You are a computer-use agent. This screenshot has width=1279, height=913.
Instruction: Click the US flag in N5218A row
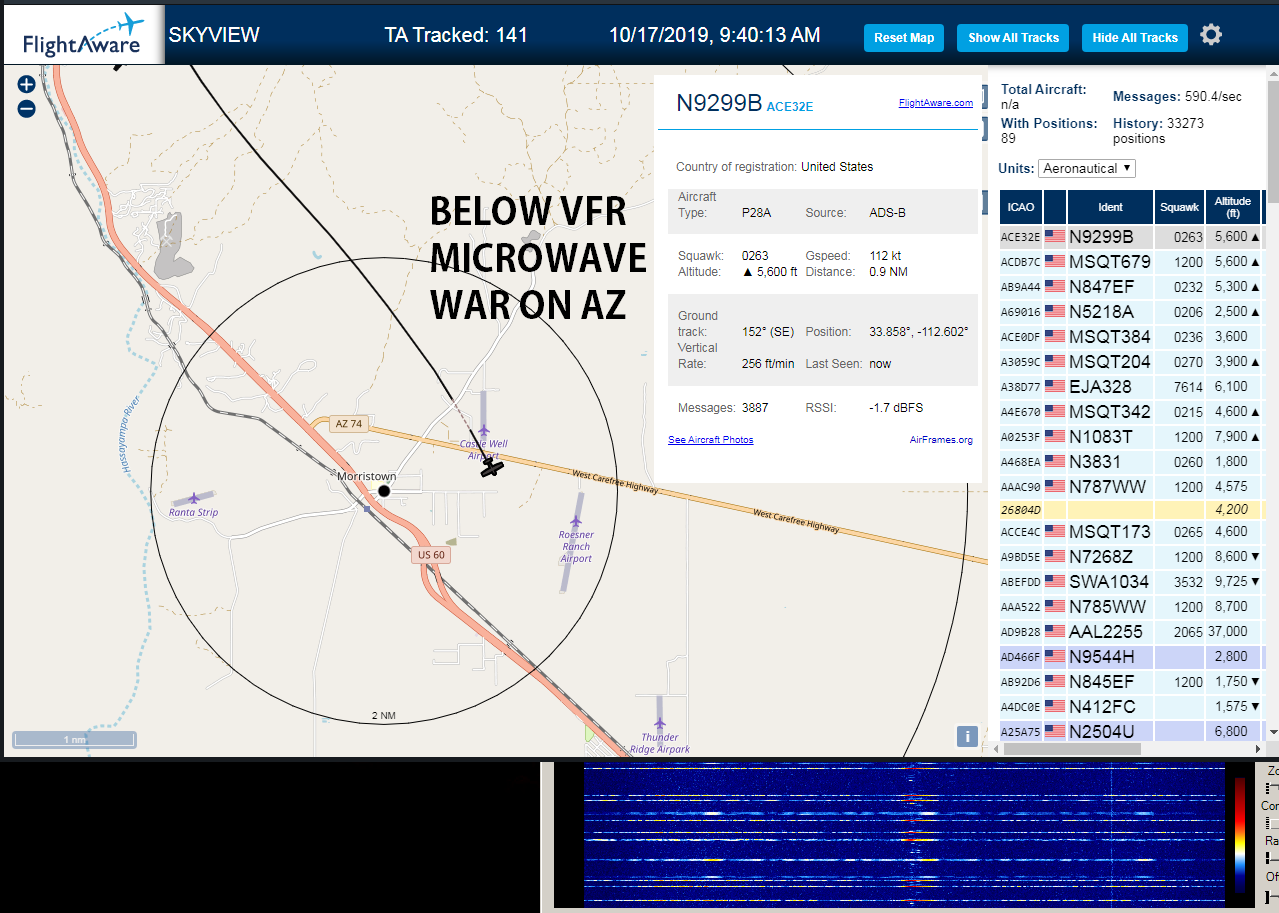[1055, 312]
